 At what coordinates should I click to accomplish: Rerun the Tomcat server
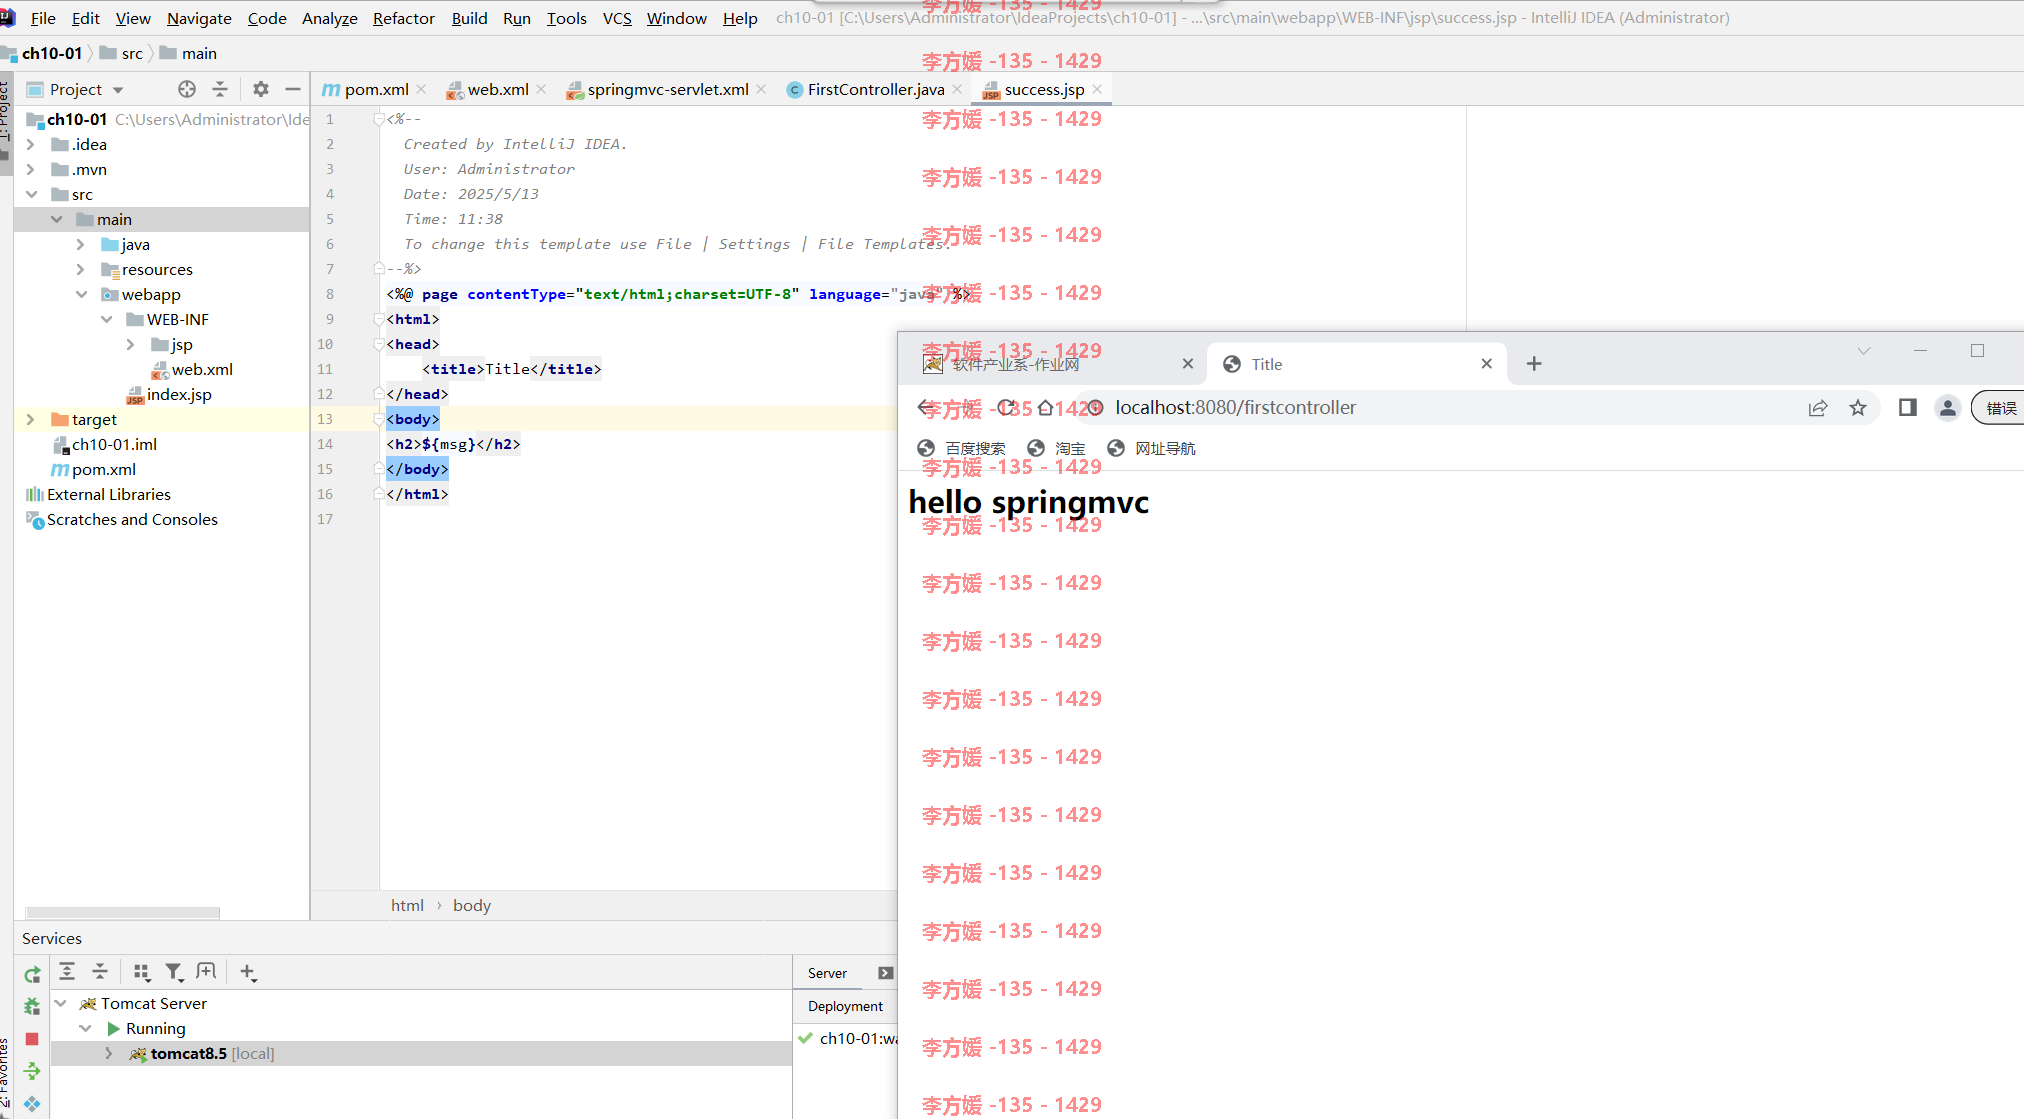pyautogui.click(x=32, y=974)
